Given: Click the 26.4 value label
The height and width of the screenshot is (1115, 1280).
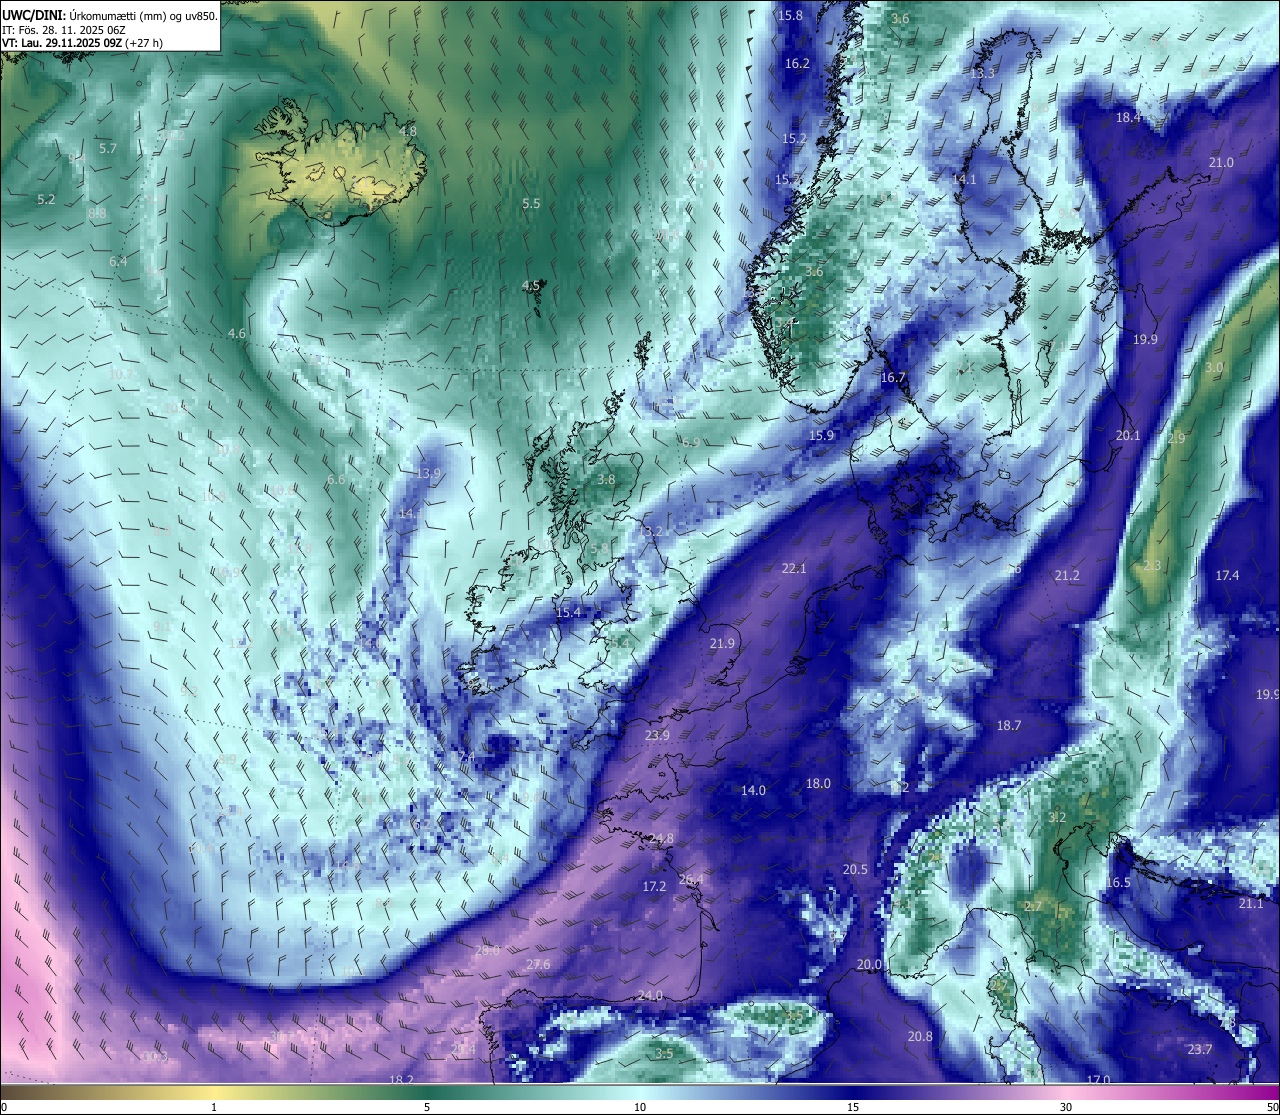Looking at the screenshot, I should 691,879.
